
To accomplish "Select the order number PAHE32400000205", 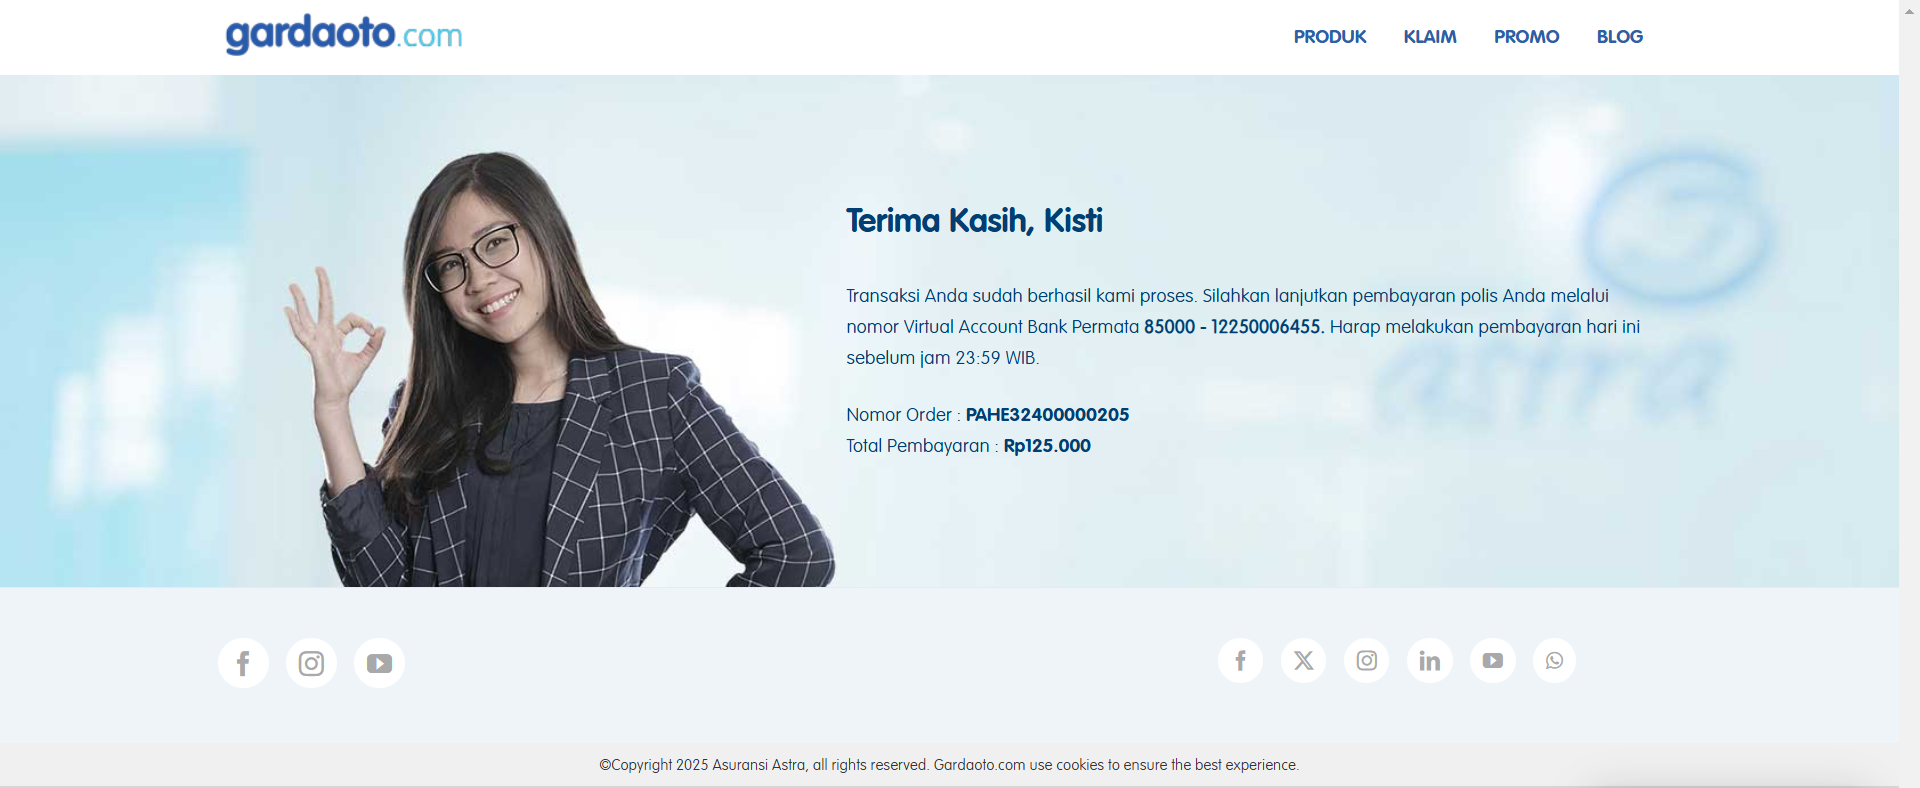I will (1047, 415).
